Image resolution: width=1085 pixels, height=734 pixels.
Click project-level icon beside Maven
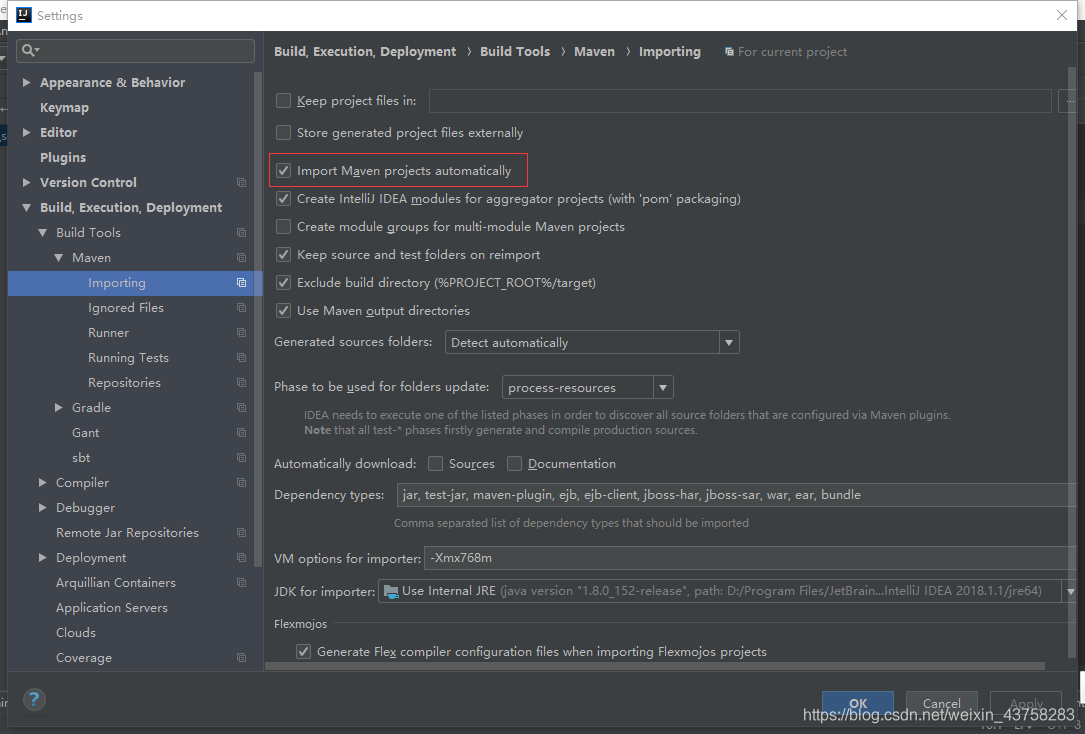[x=241, y=257]
